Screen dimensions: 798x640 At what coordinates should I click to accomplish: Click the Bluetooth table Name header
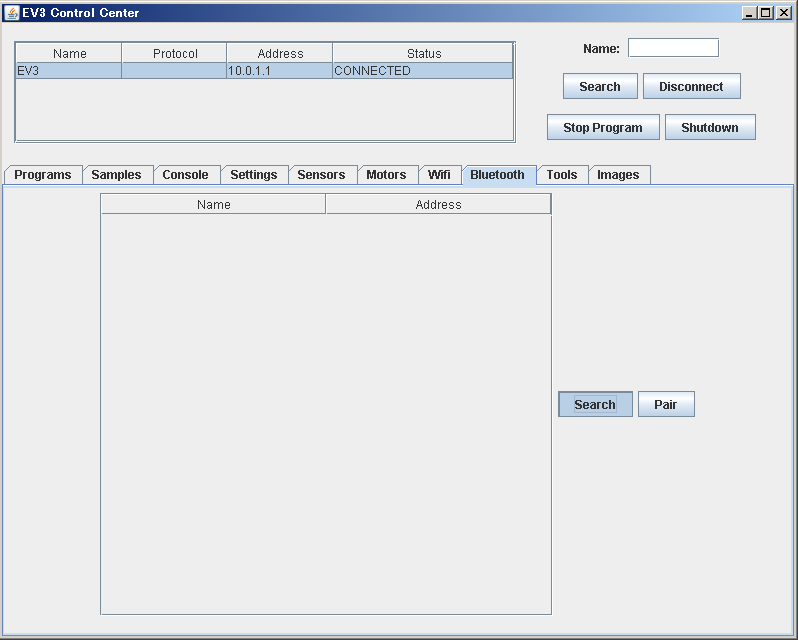[214, 205]
